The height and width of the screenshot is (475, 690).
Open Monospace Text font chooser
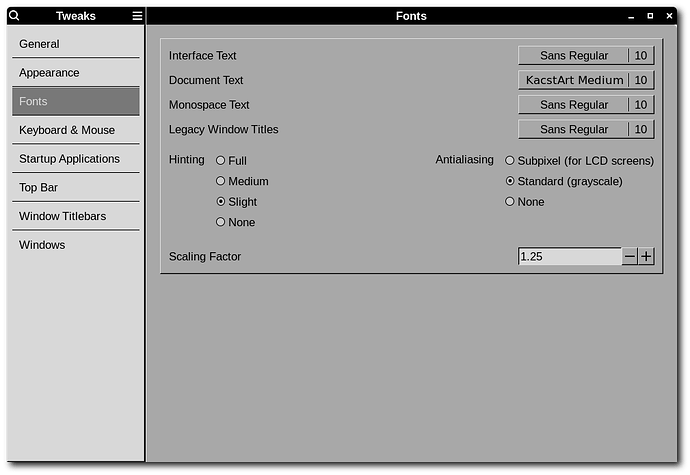[585, 105]
